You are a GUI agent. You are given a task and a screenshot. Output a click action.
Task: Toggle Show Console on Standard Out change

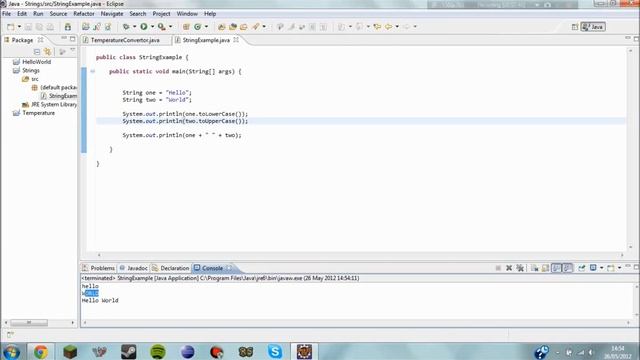point(556,268)
